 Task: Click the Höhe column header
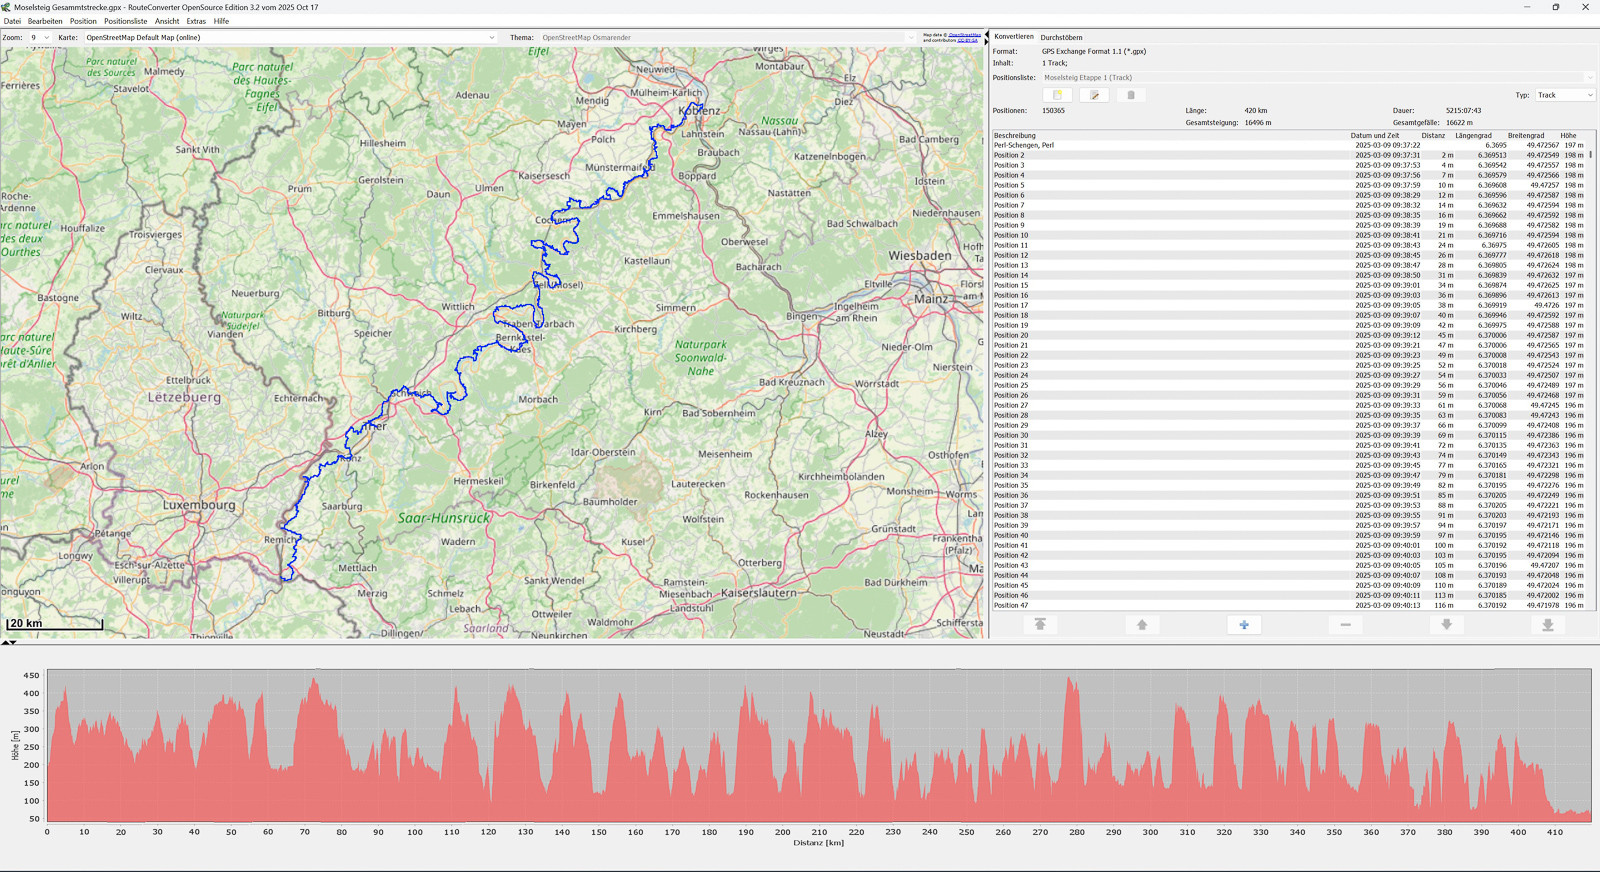coord(1568,135)
